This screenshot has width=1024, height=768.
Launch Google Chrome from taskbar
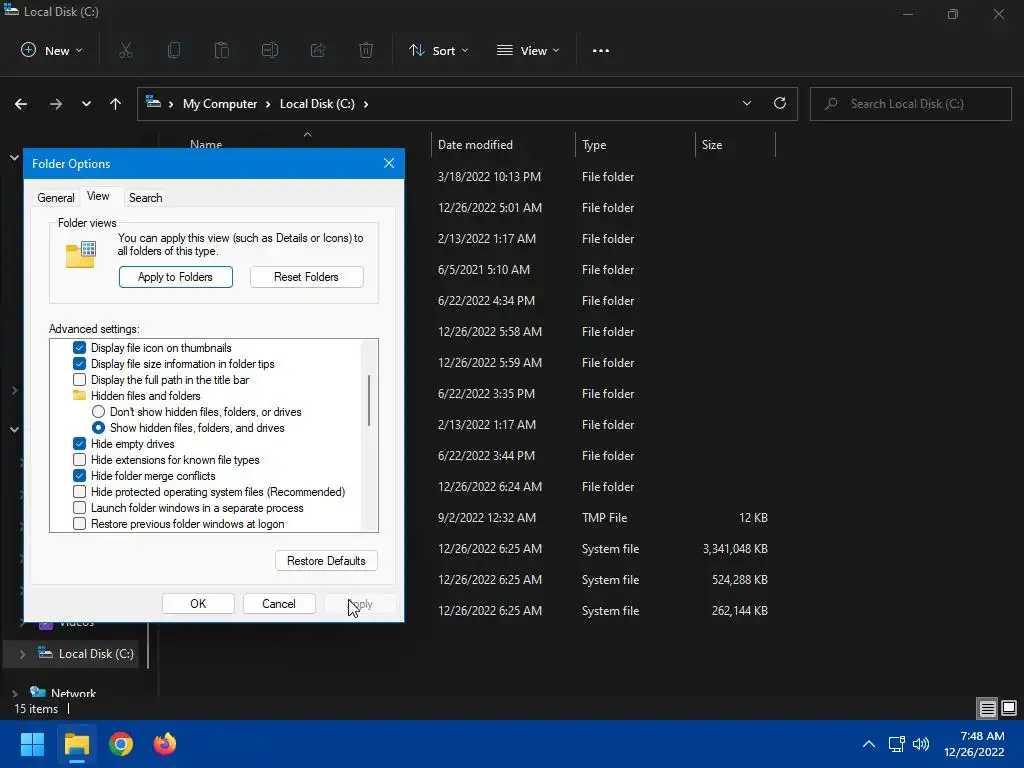tap(121, 744)
